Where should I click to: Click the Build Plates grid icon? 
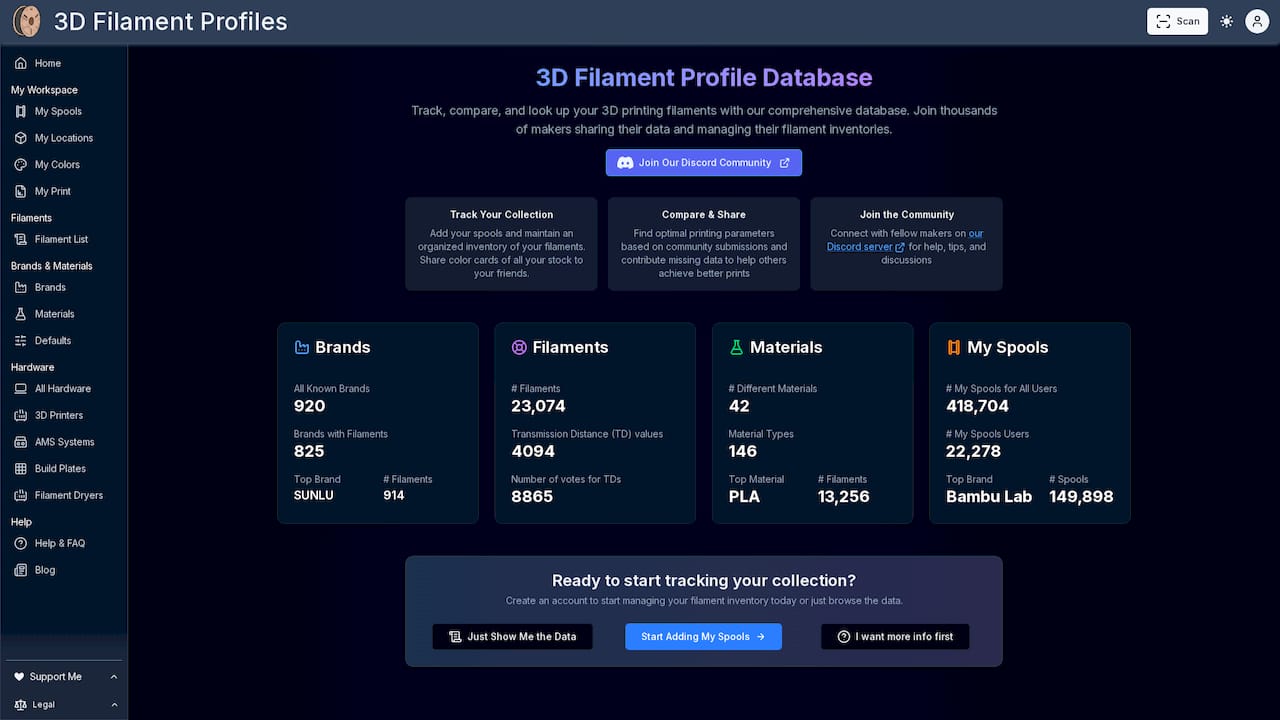(x=21, y=468)
